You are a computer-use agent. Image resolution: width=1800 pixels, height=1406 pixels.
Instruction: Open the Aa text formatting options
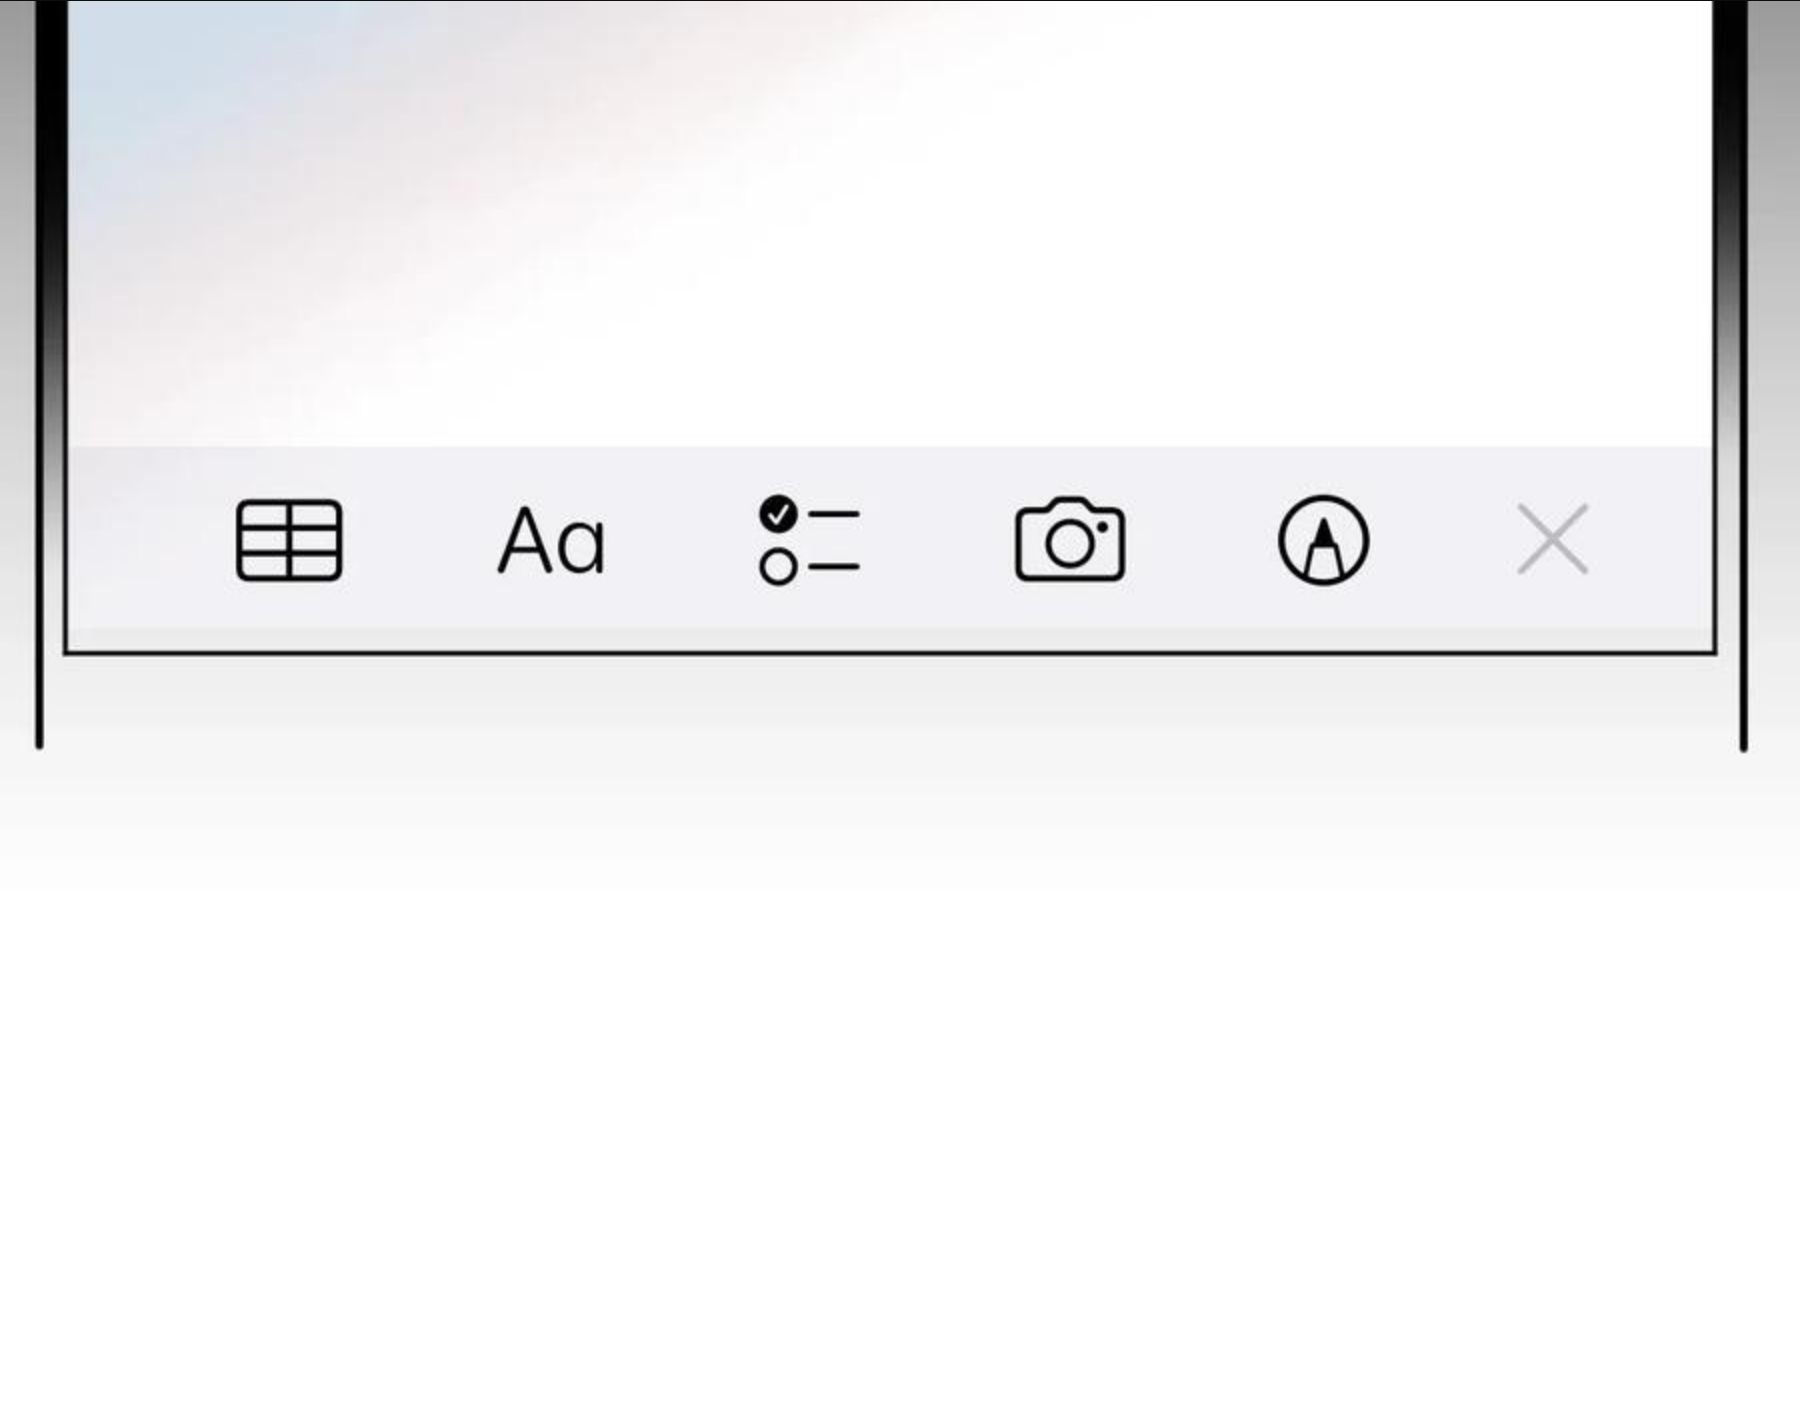pyautogui.click(x=551, y=540)
